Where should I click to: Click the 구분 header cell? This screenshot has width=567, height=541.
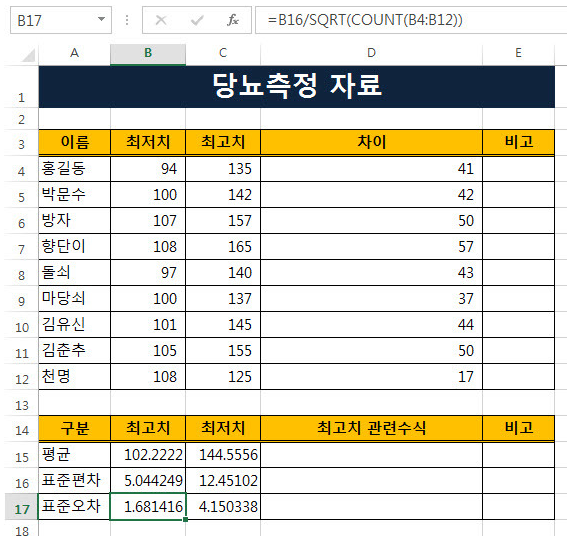pos(74,428)
